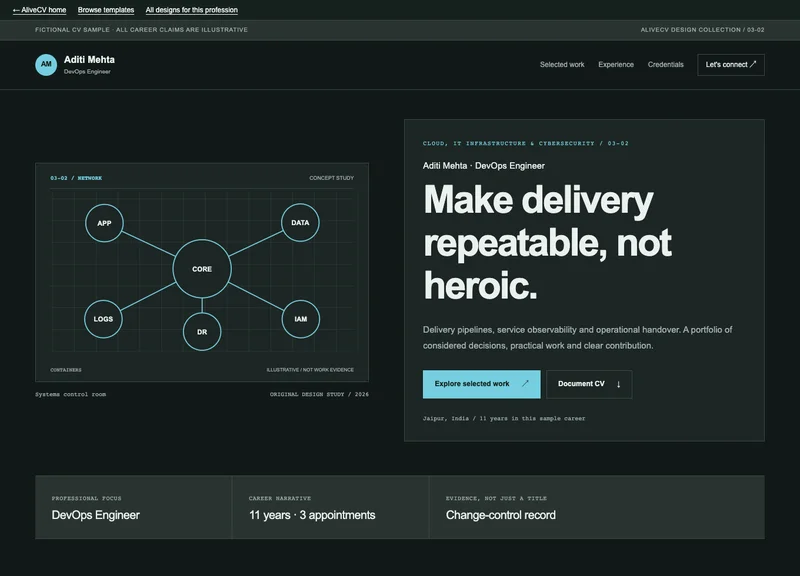Open Browse templates link
The width and height of the screenshot is (800, 576).
coord(106,10)
